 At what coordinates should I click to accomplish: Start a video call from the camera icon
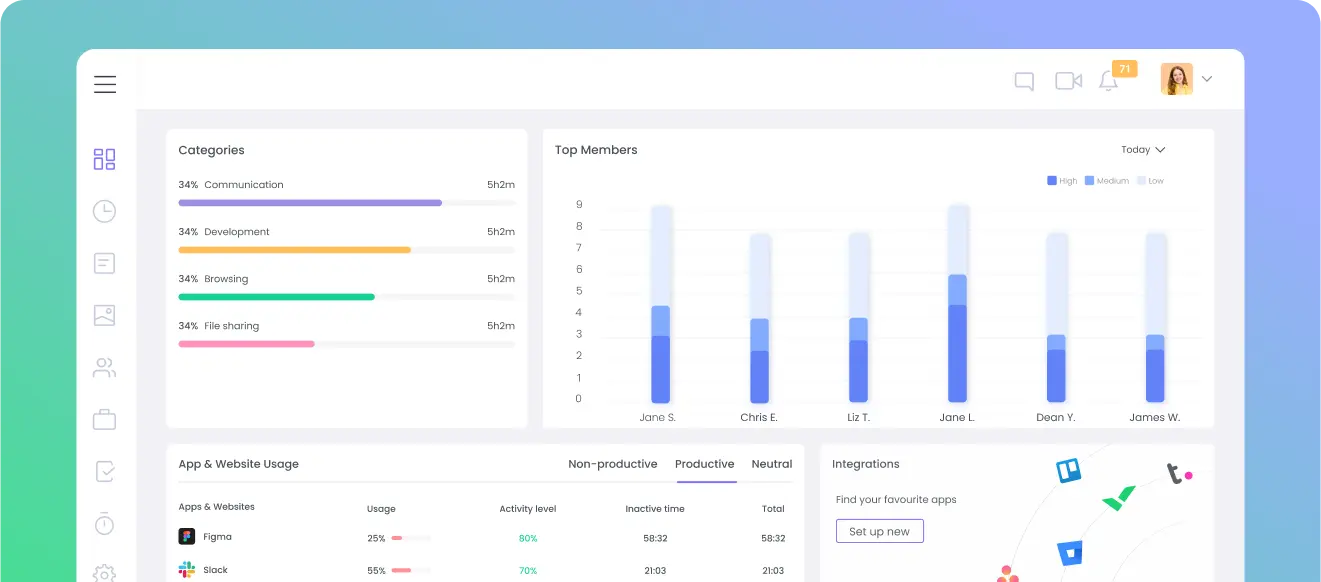coord(1068,80)
